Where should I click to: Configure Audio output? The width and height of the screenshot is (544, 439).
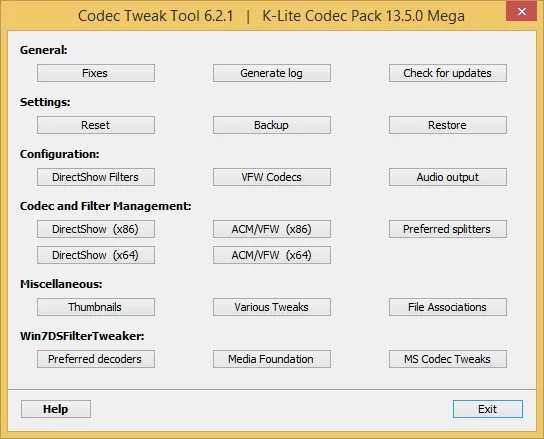448,177
